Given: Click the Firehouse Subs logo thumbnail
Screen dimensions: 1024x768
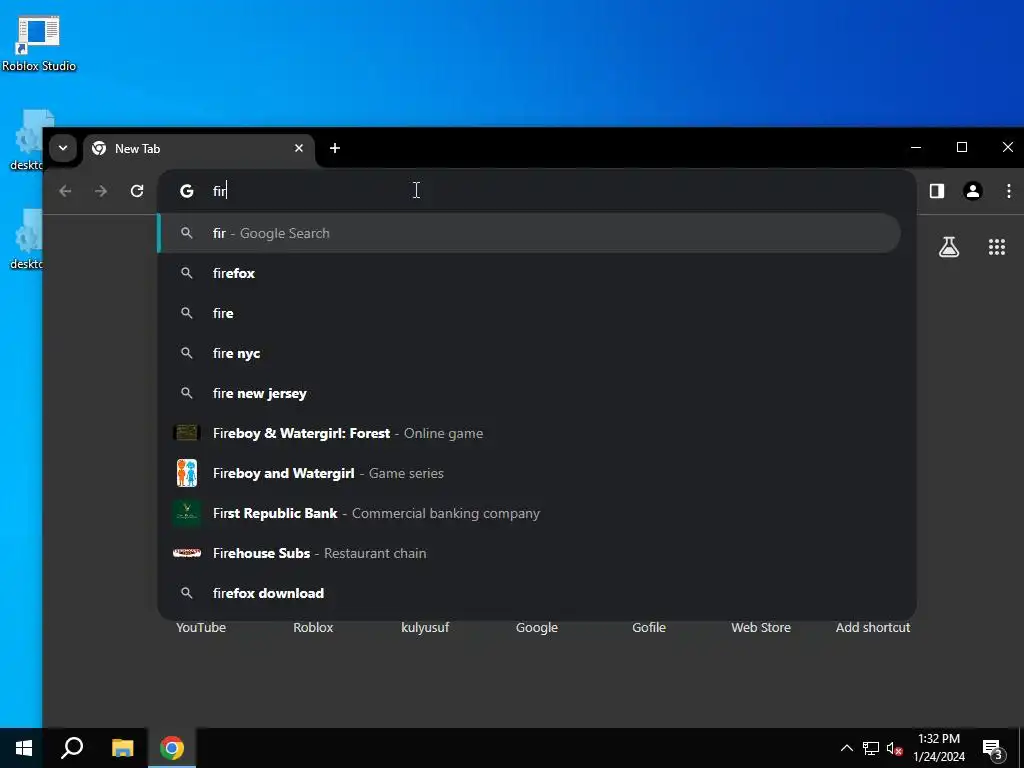Looking at the screenshot, I should 187,553.
